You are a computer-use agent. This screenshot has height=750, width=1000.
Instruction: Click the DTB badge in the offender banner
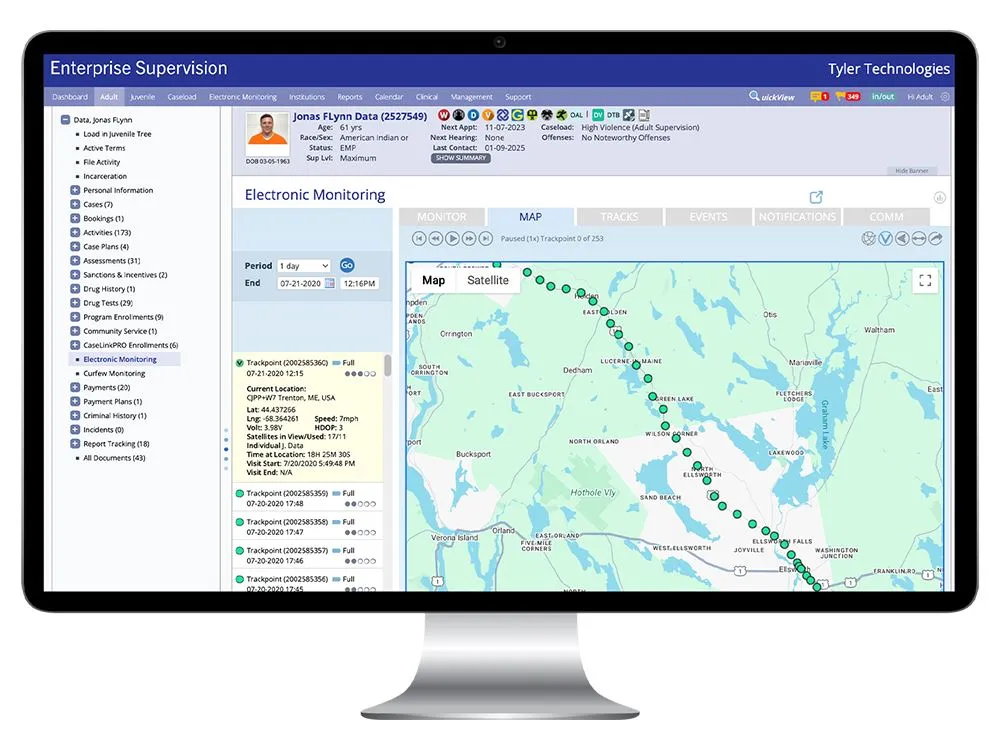point(614,115)
